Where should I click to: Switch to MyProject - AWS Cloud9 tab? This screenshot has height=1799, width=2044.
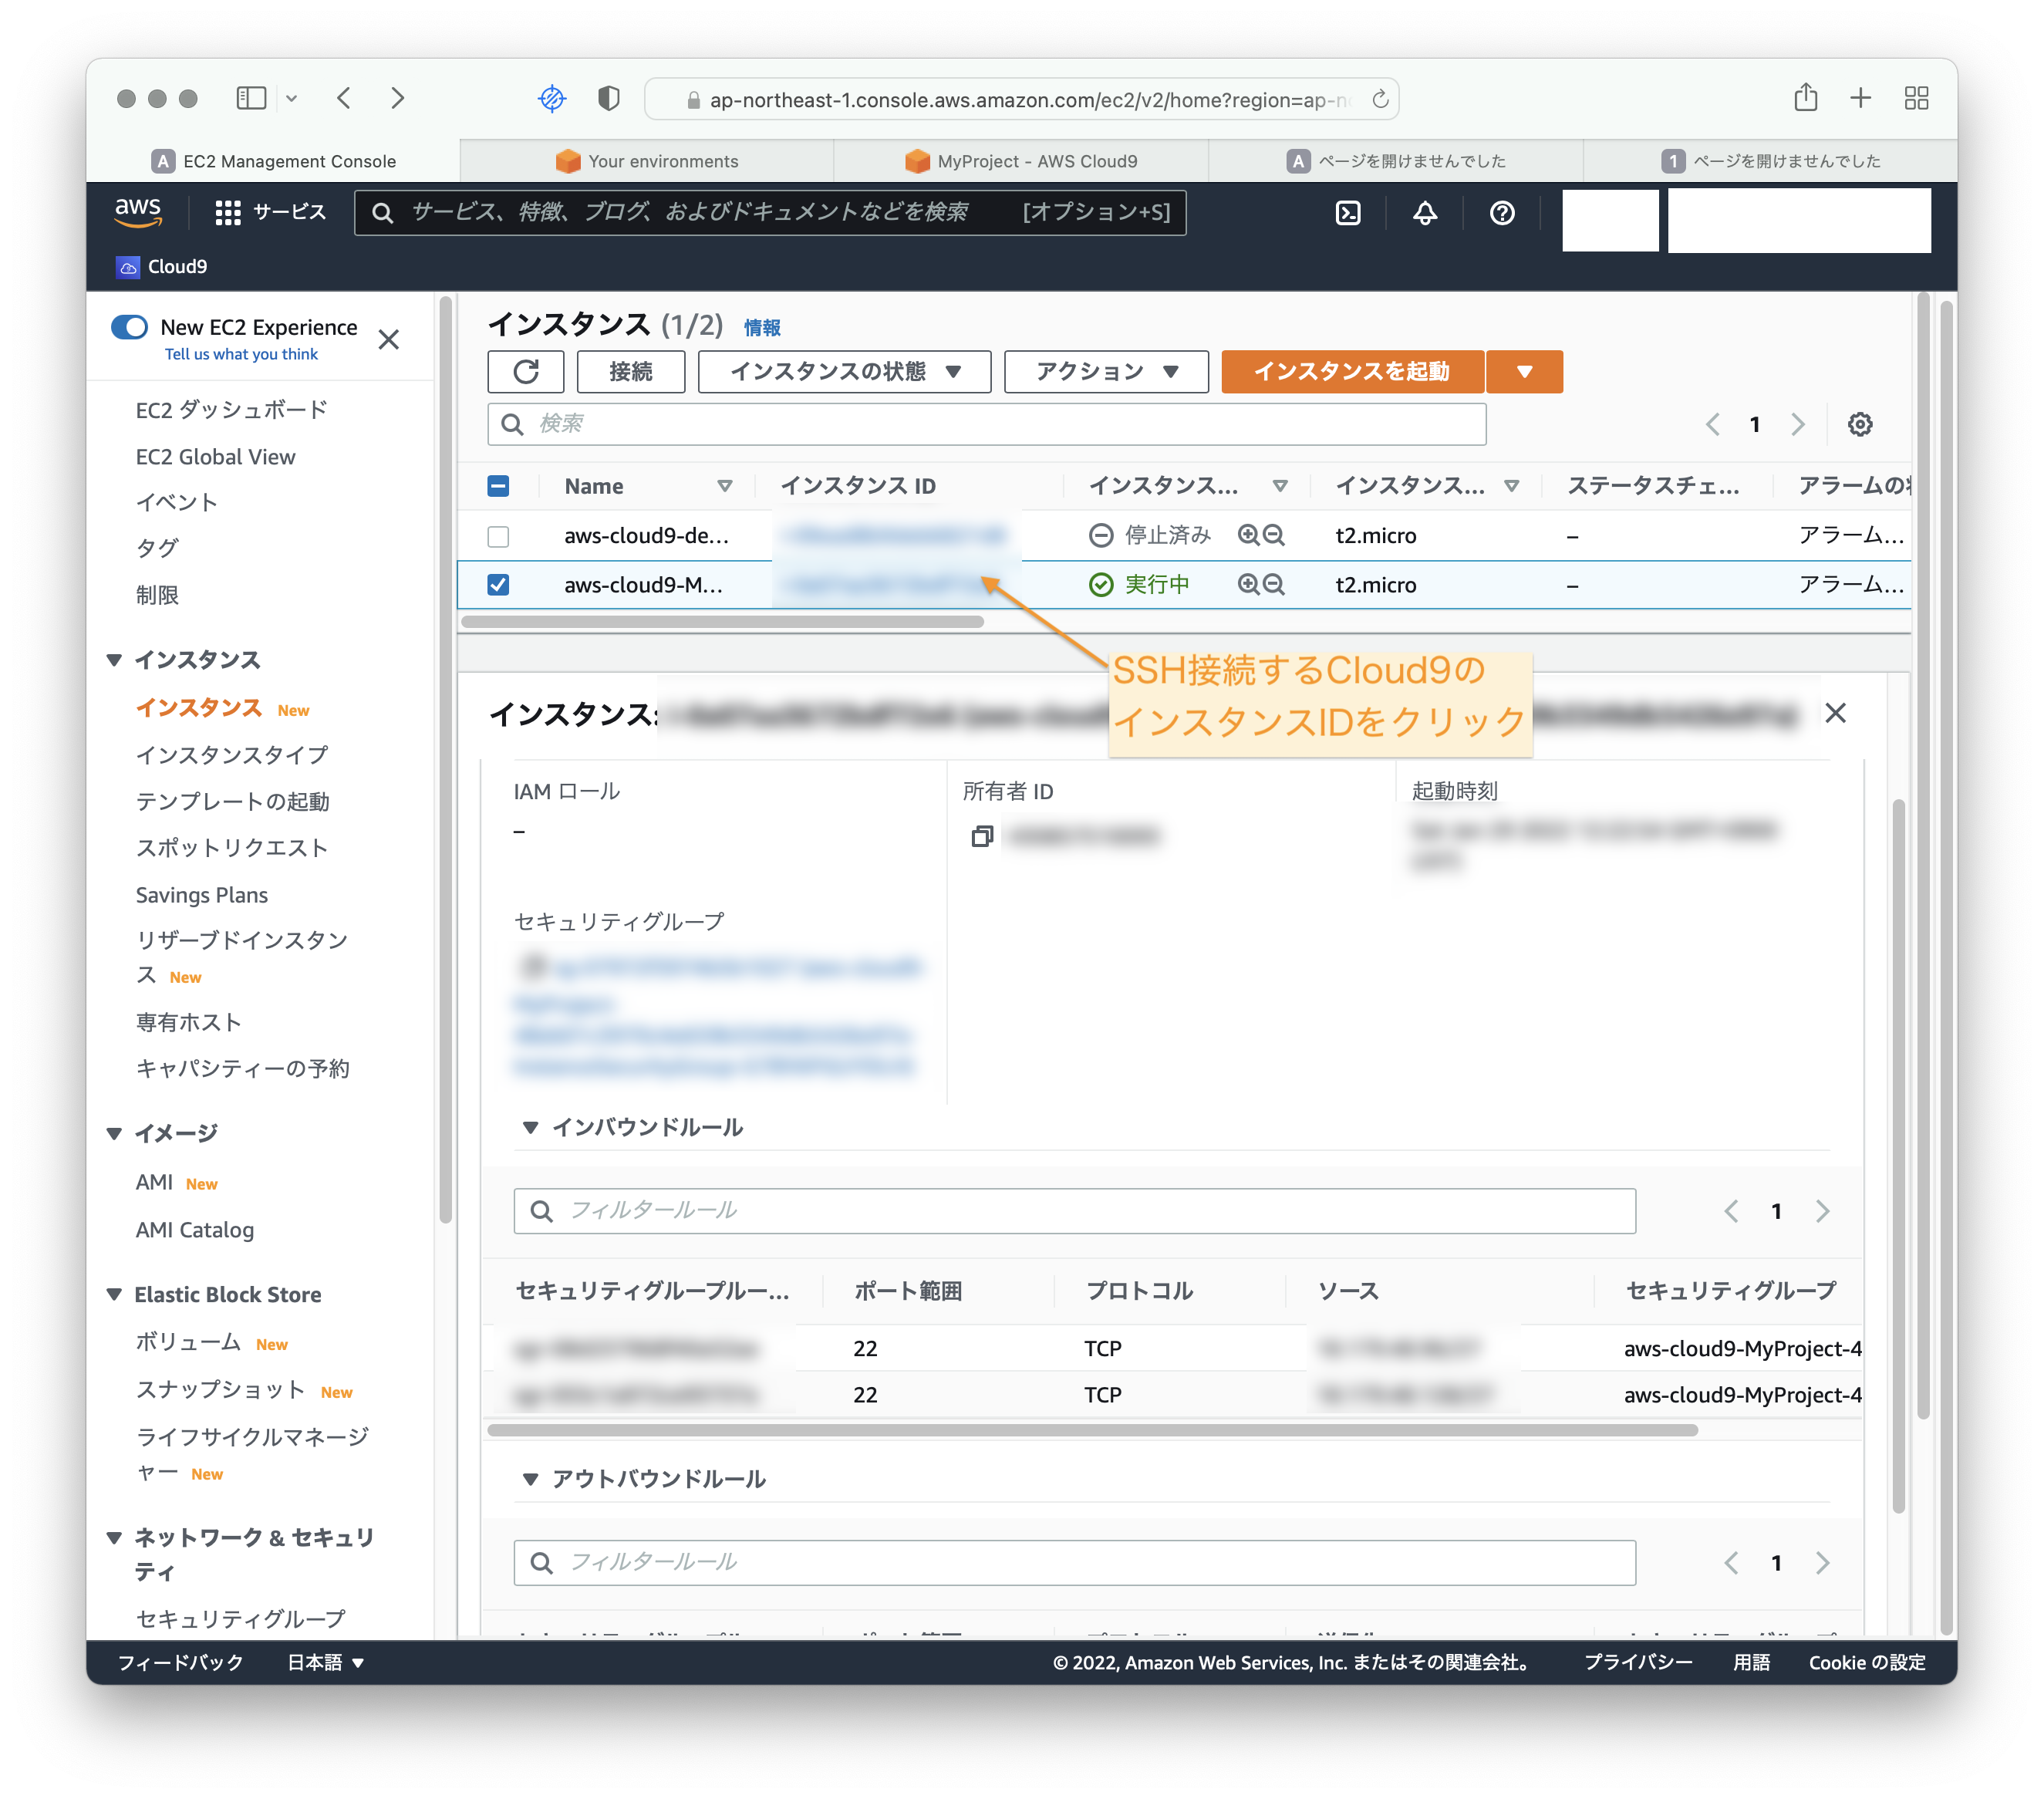1021,161
